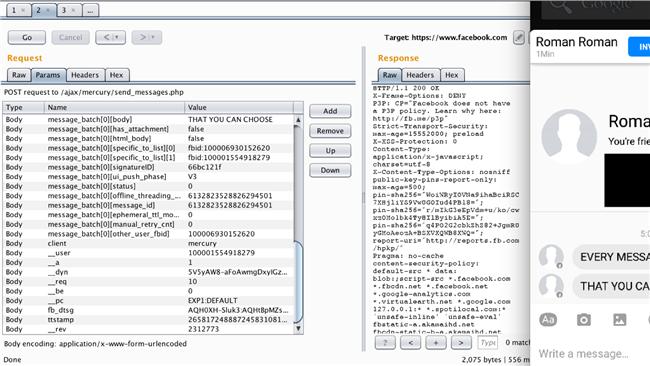Open the Request Headers tab

click(85, 75)
